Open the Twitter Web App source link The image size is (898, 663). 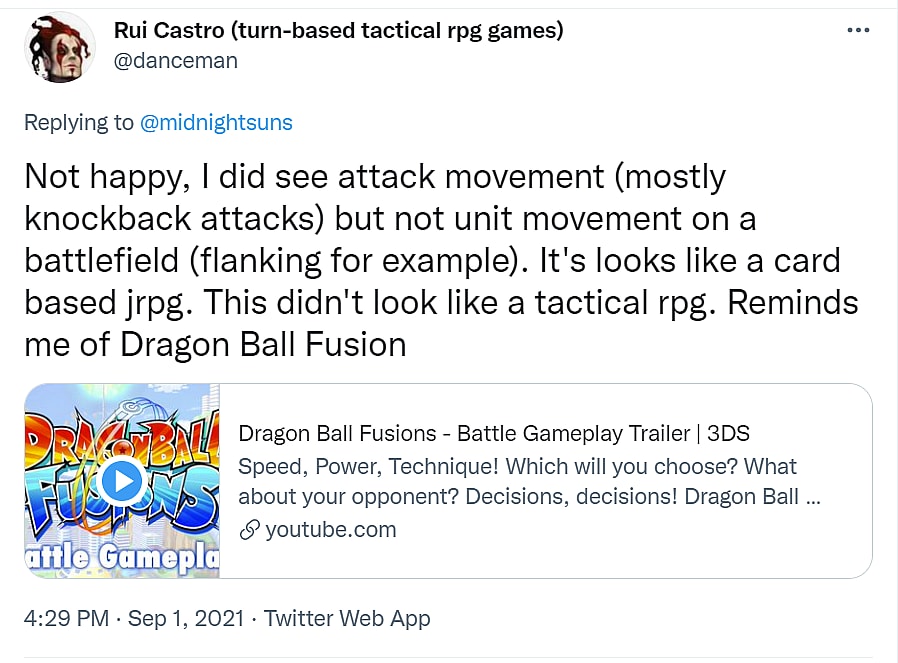click(x=347, y=618)
